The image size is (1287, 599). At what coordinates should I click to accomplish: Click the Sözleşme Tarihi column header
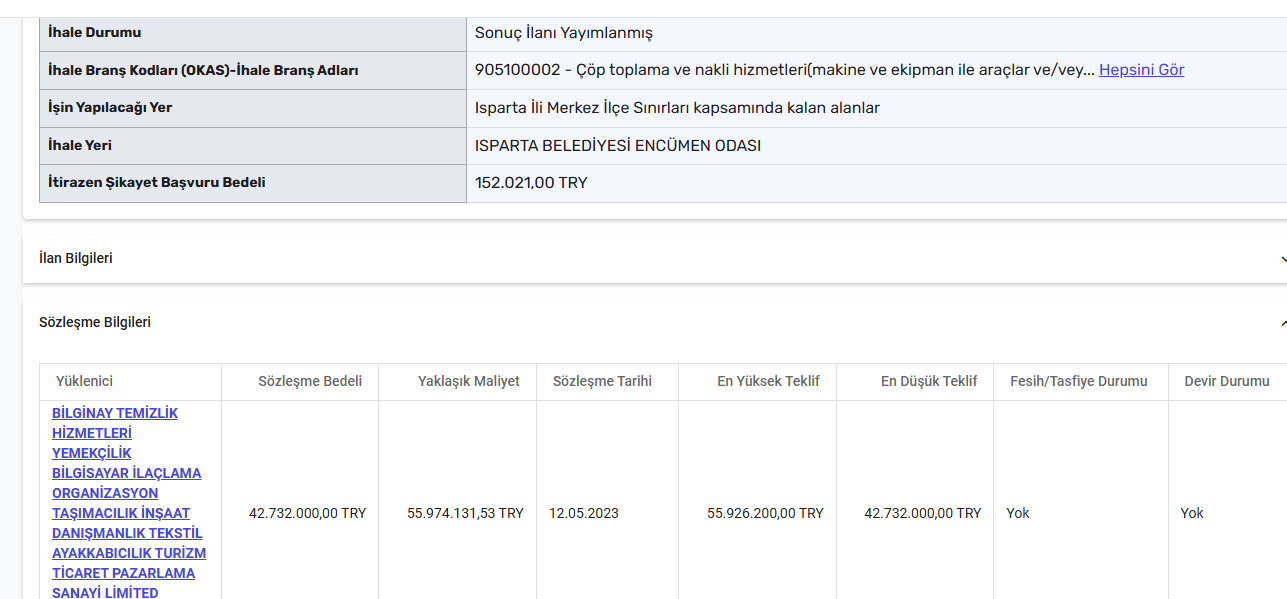(602, 381)
